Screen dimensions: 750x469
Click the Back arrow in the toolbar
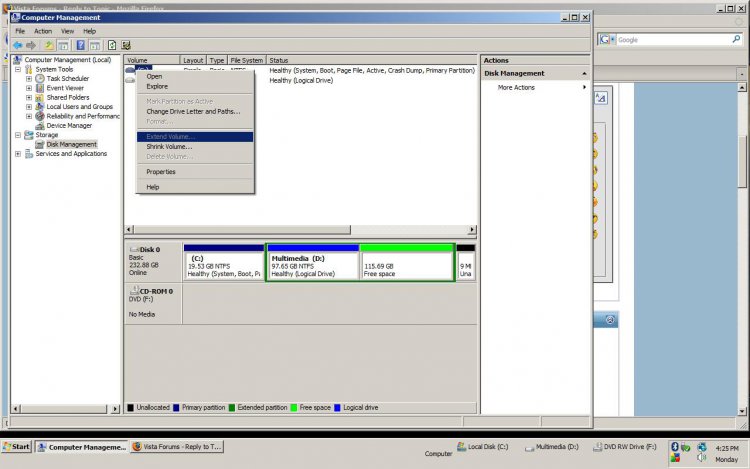coord(18,45)
